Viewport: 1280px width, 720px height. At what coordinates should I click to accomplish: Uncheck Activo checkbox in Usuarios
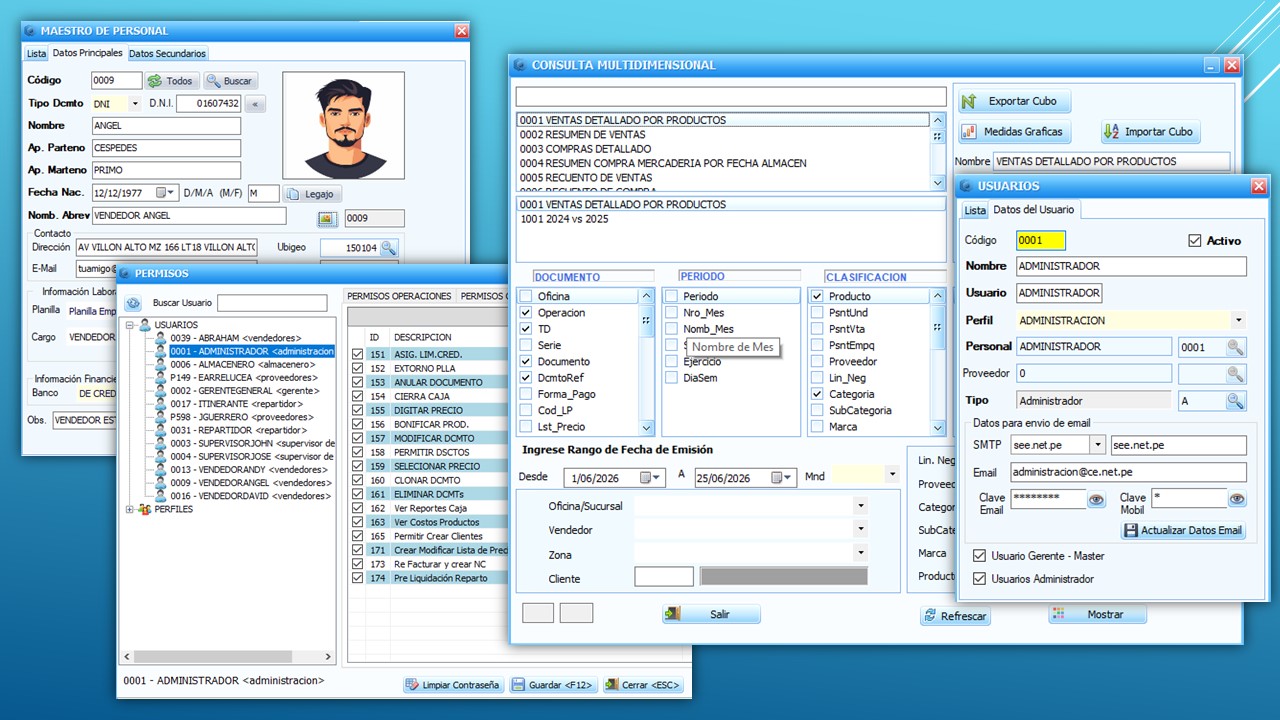click(1194, 241)
